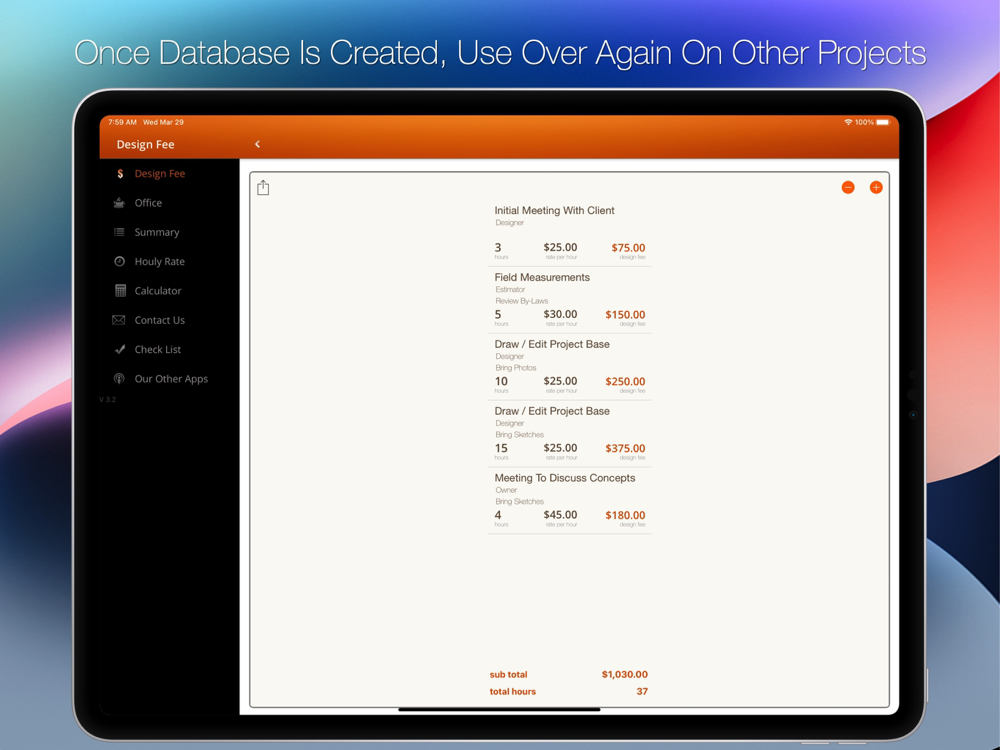Click the 7:59 AM time in status bar
The image size is (1000, 750).
tap(122, 122)
